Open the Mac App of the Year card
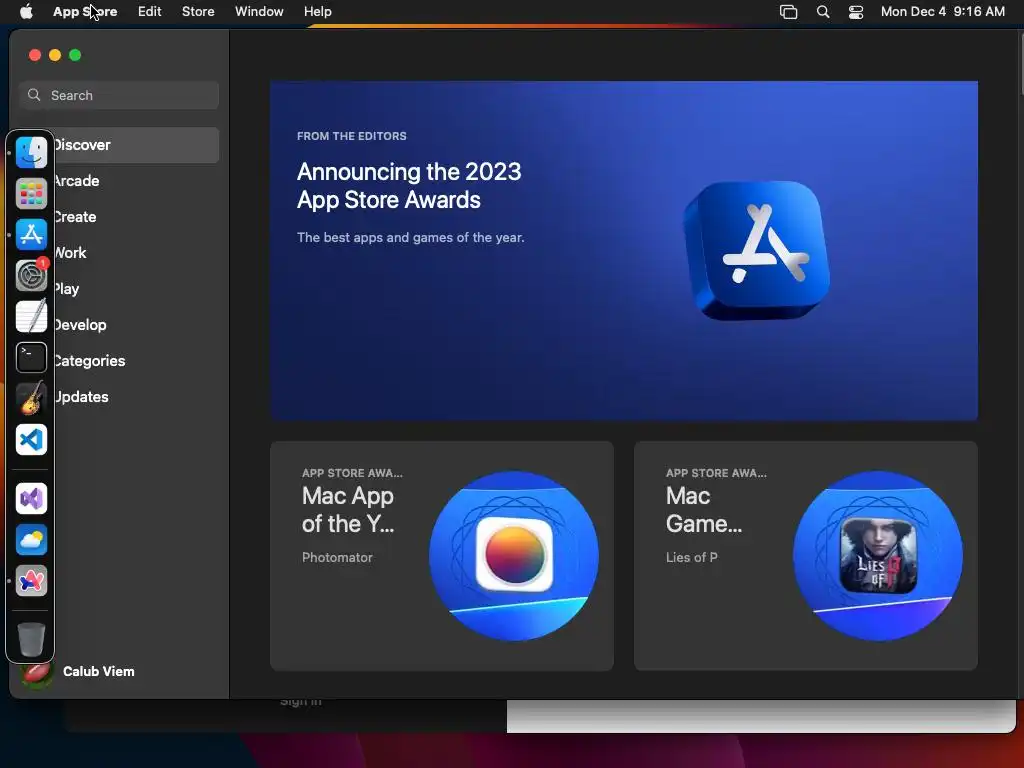The height and width of the screenshot is (768, 1024). (441, 556)
